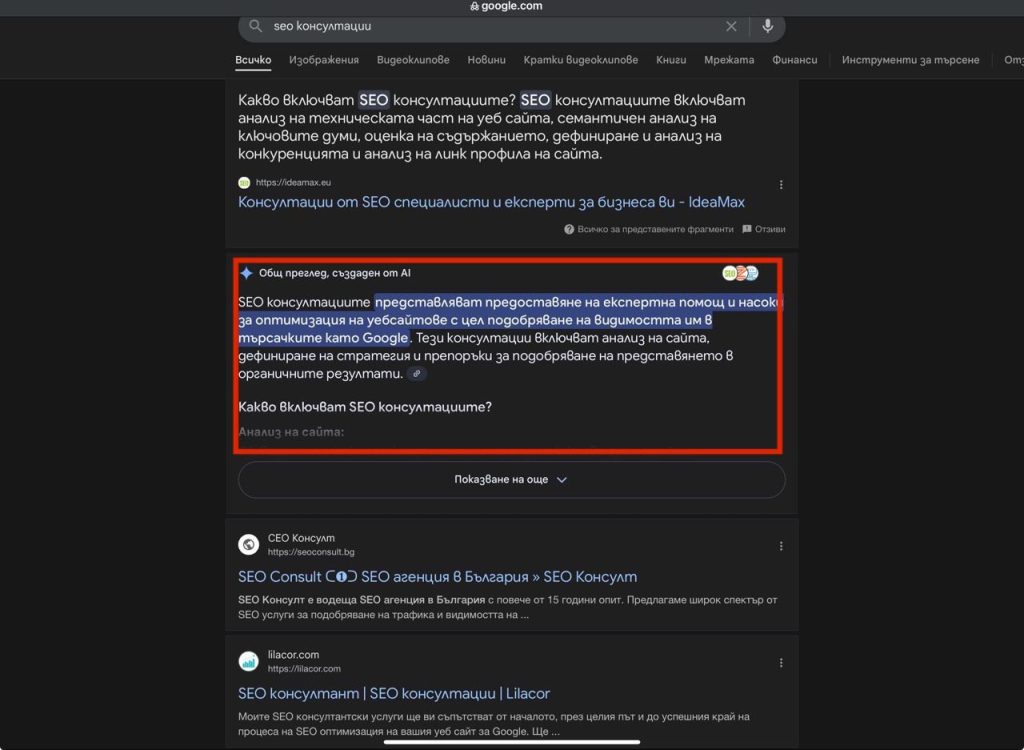Click heading Какво включват SEO консултациите?
This screenshot has width=1024, height=750.
(364, 407)
